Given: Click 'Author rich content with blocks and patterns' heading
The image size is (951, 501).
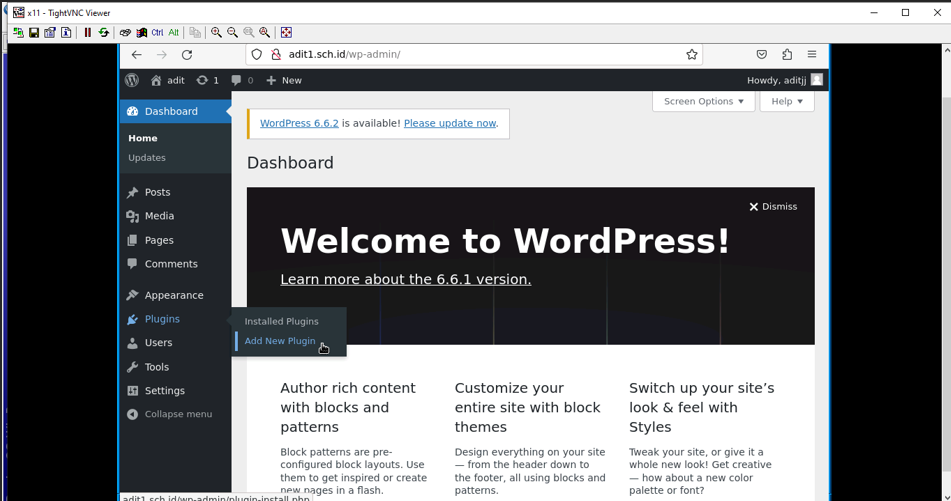Looking at the screenshot, I should [x=348, y=408].
